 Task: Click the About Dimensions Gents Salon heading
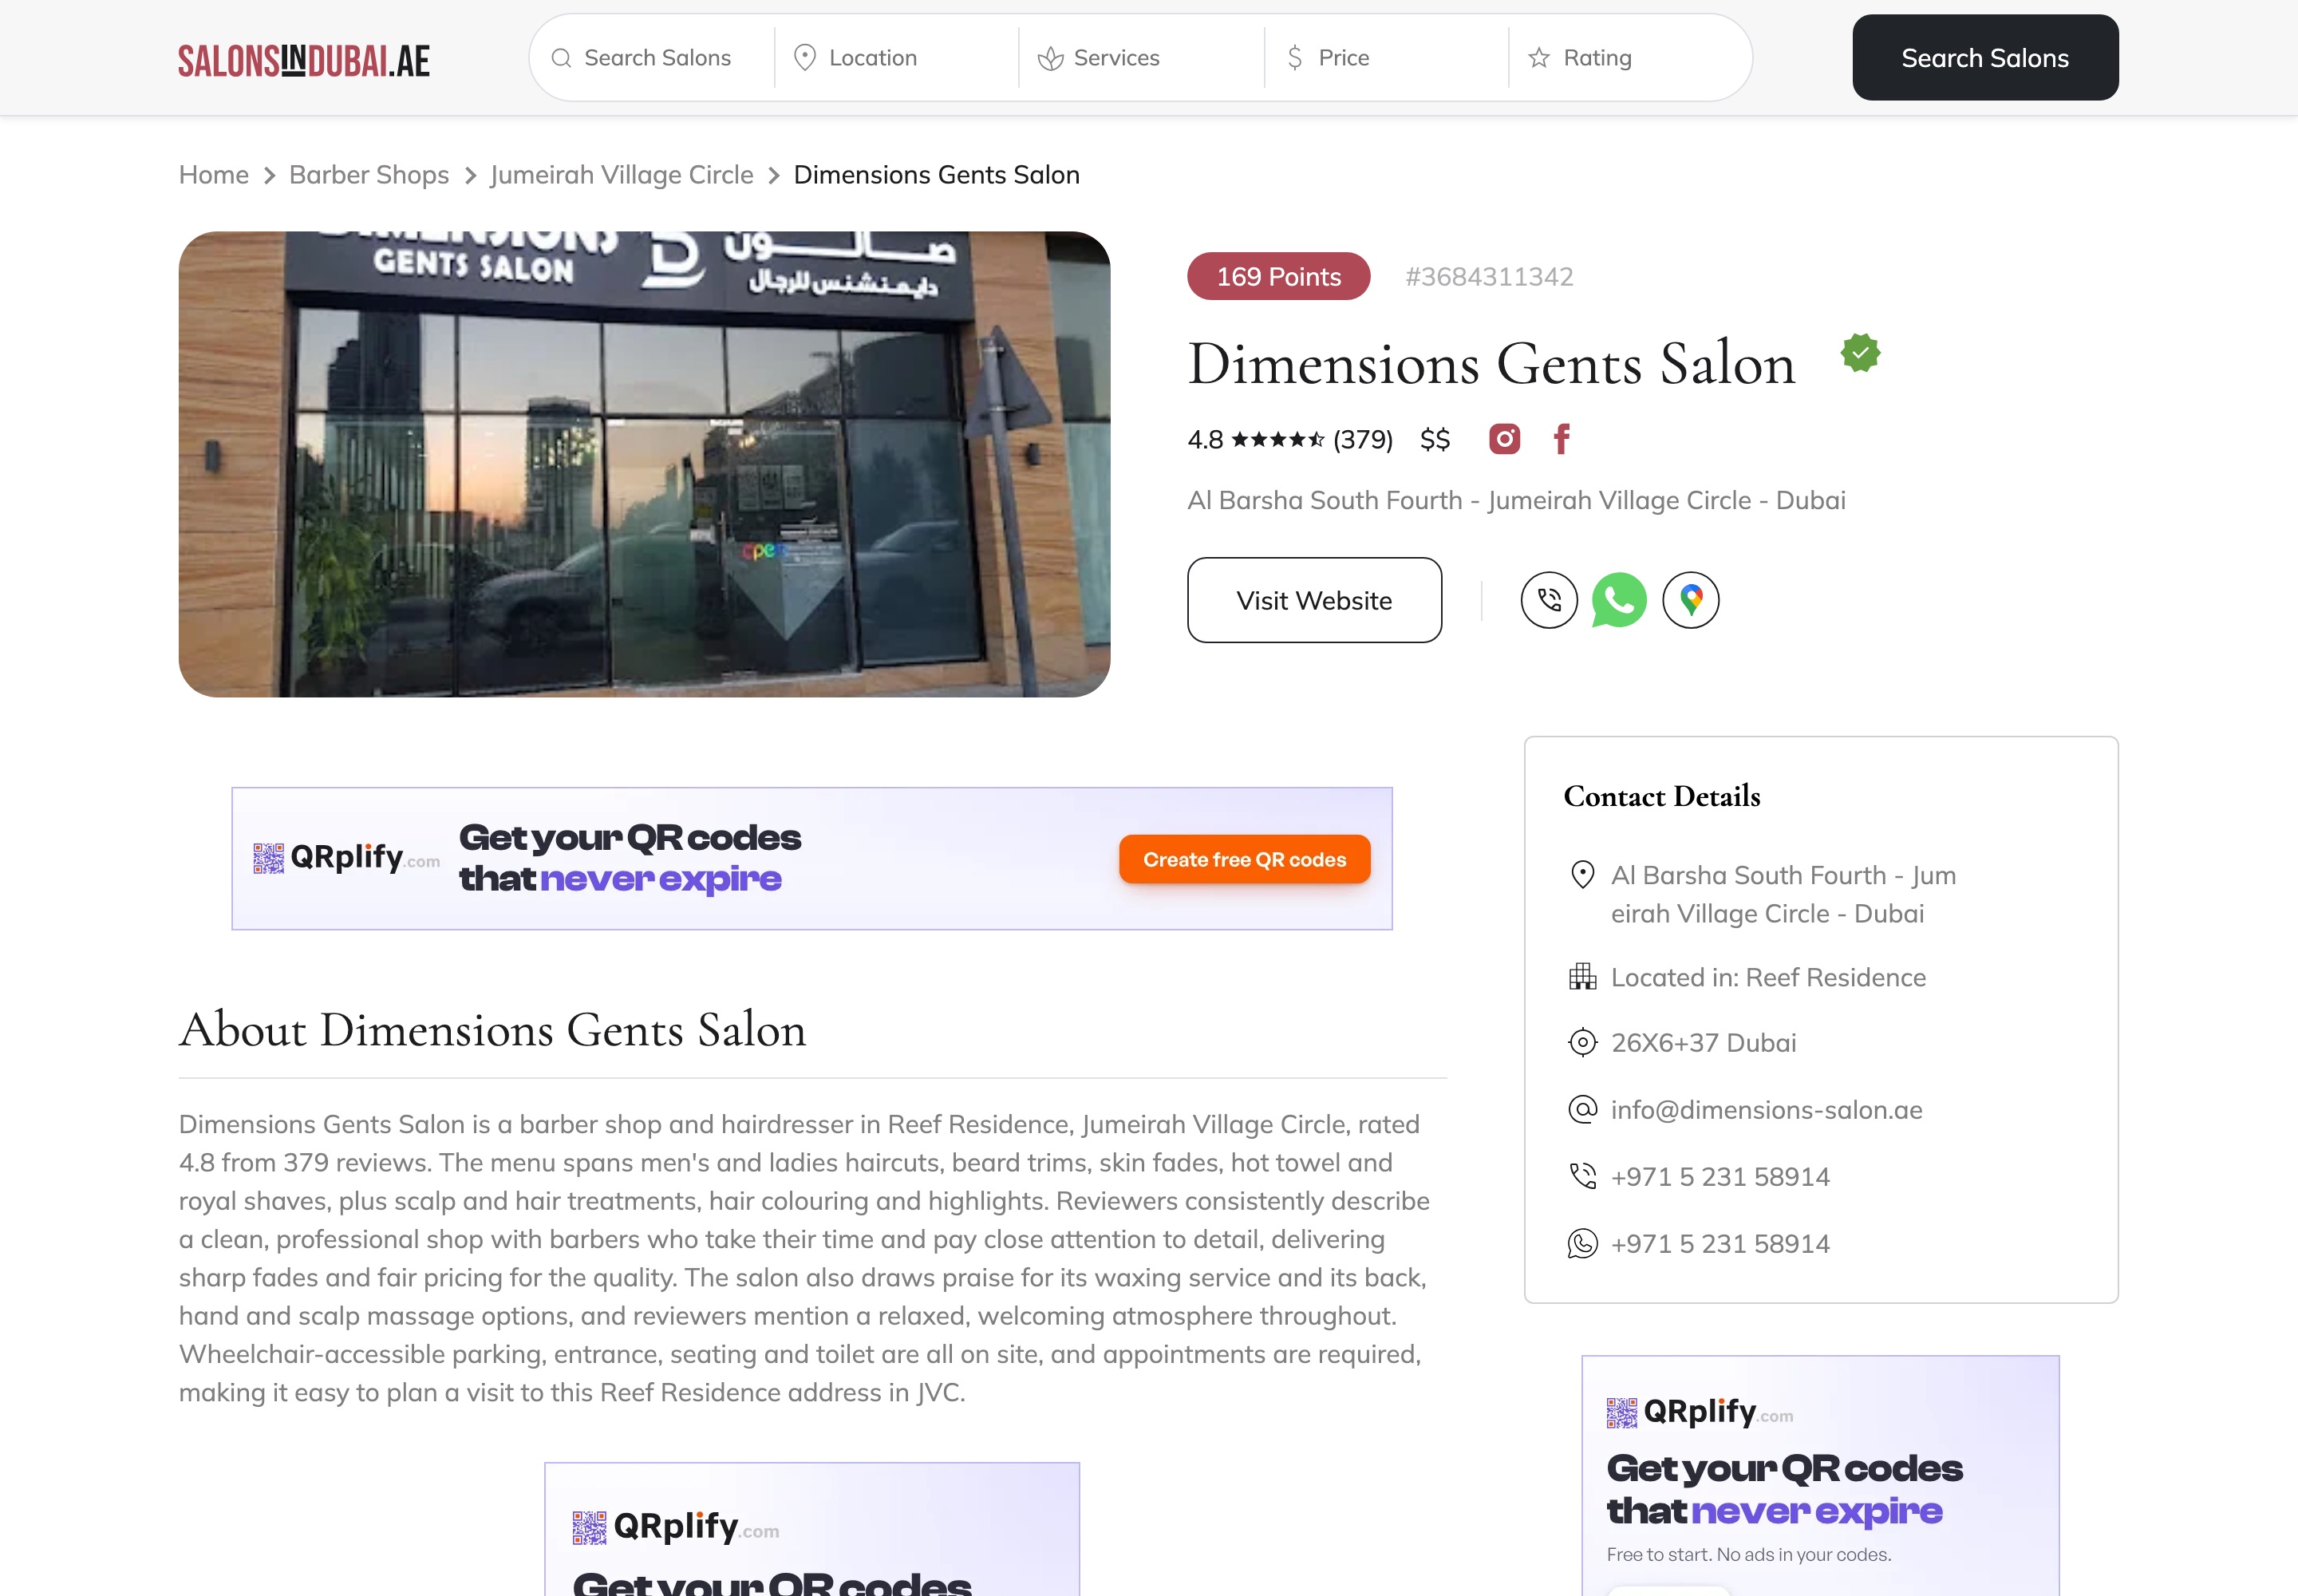tap(492, 1029)
